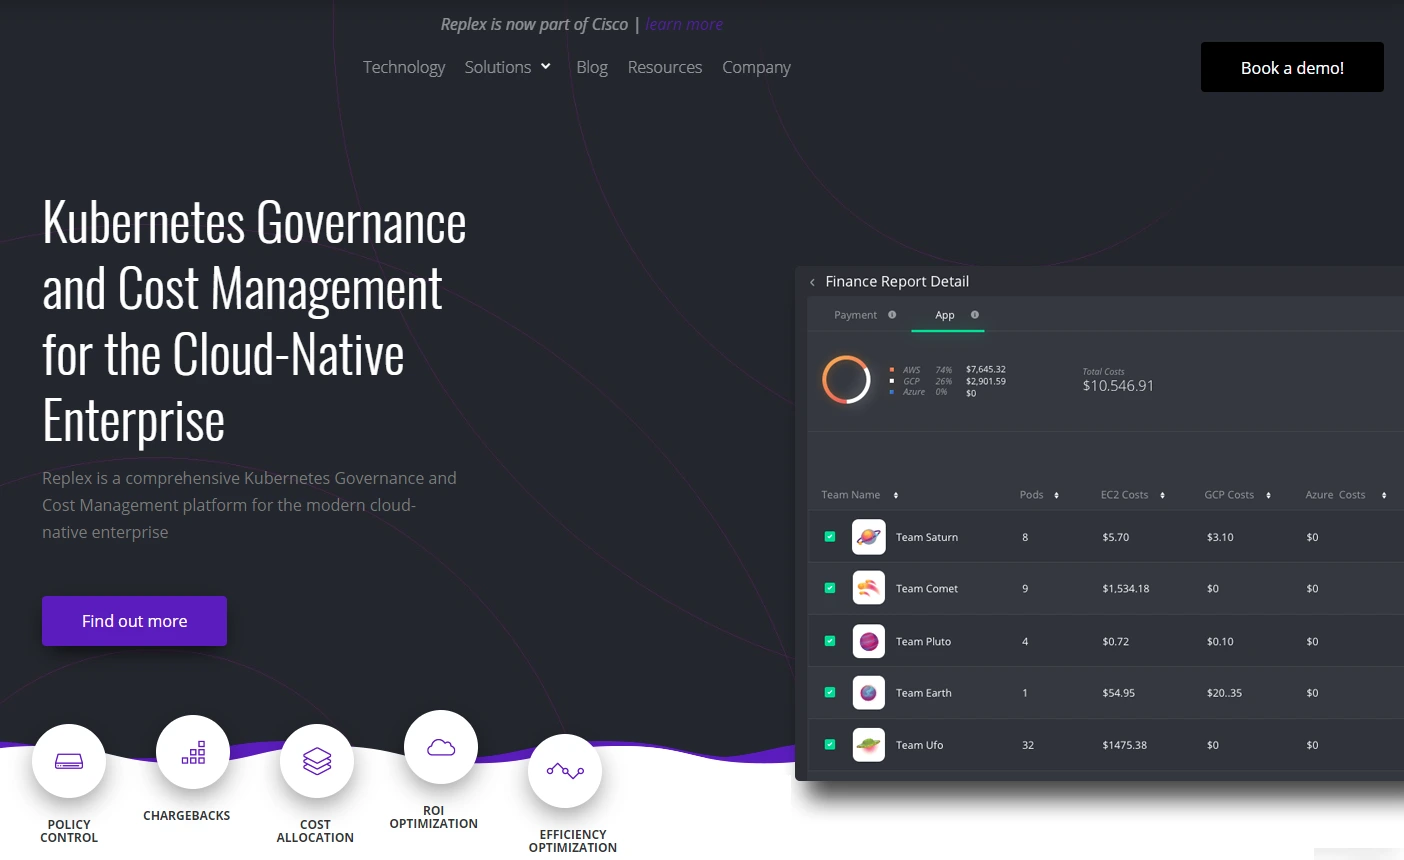This screenshot has width=1404, height=860.
Task: Sort by GCP Costs column arrow
Action: (1268, 495)
